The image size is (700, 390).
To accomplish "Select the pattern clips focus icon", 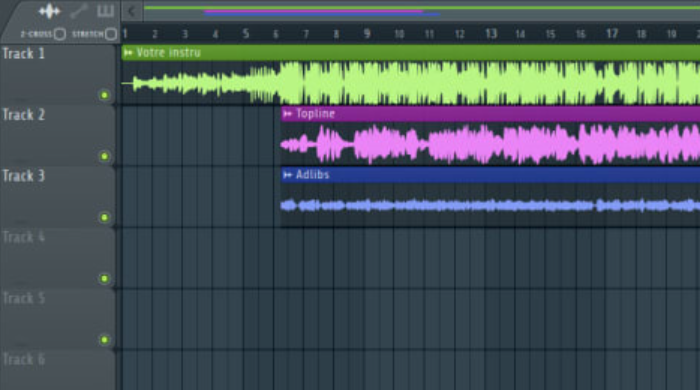I will (x=105, y=11).
